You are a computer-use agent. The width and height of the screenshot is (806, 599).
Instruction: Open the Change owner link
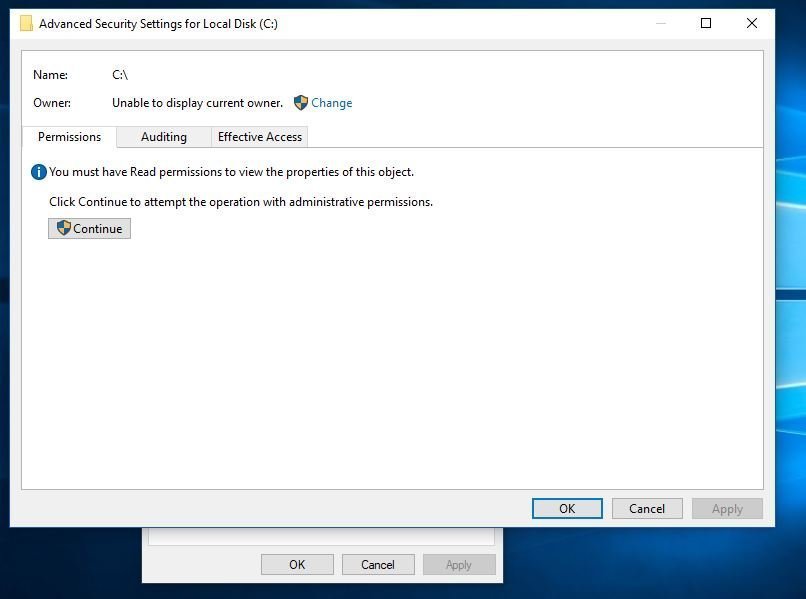(334, 103)
